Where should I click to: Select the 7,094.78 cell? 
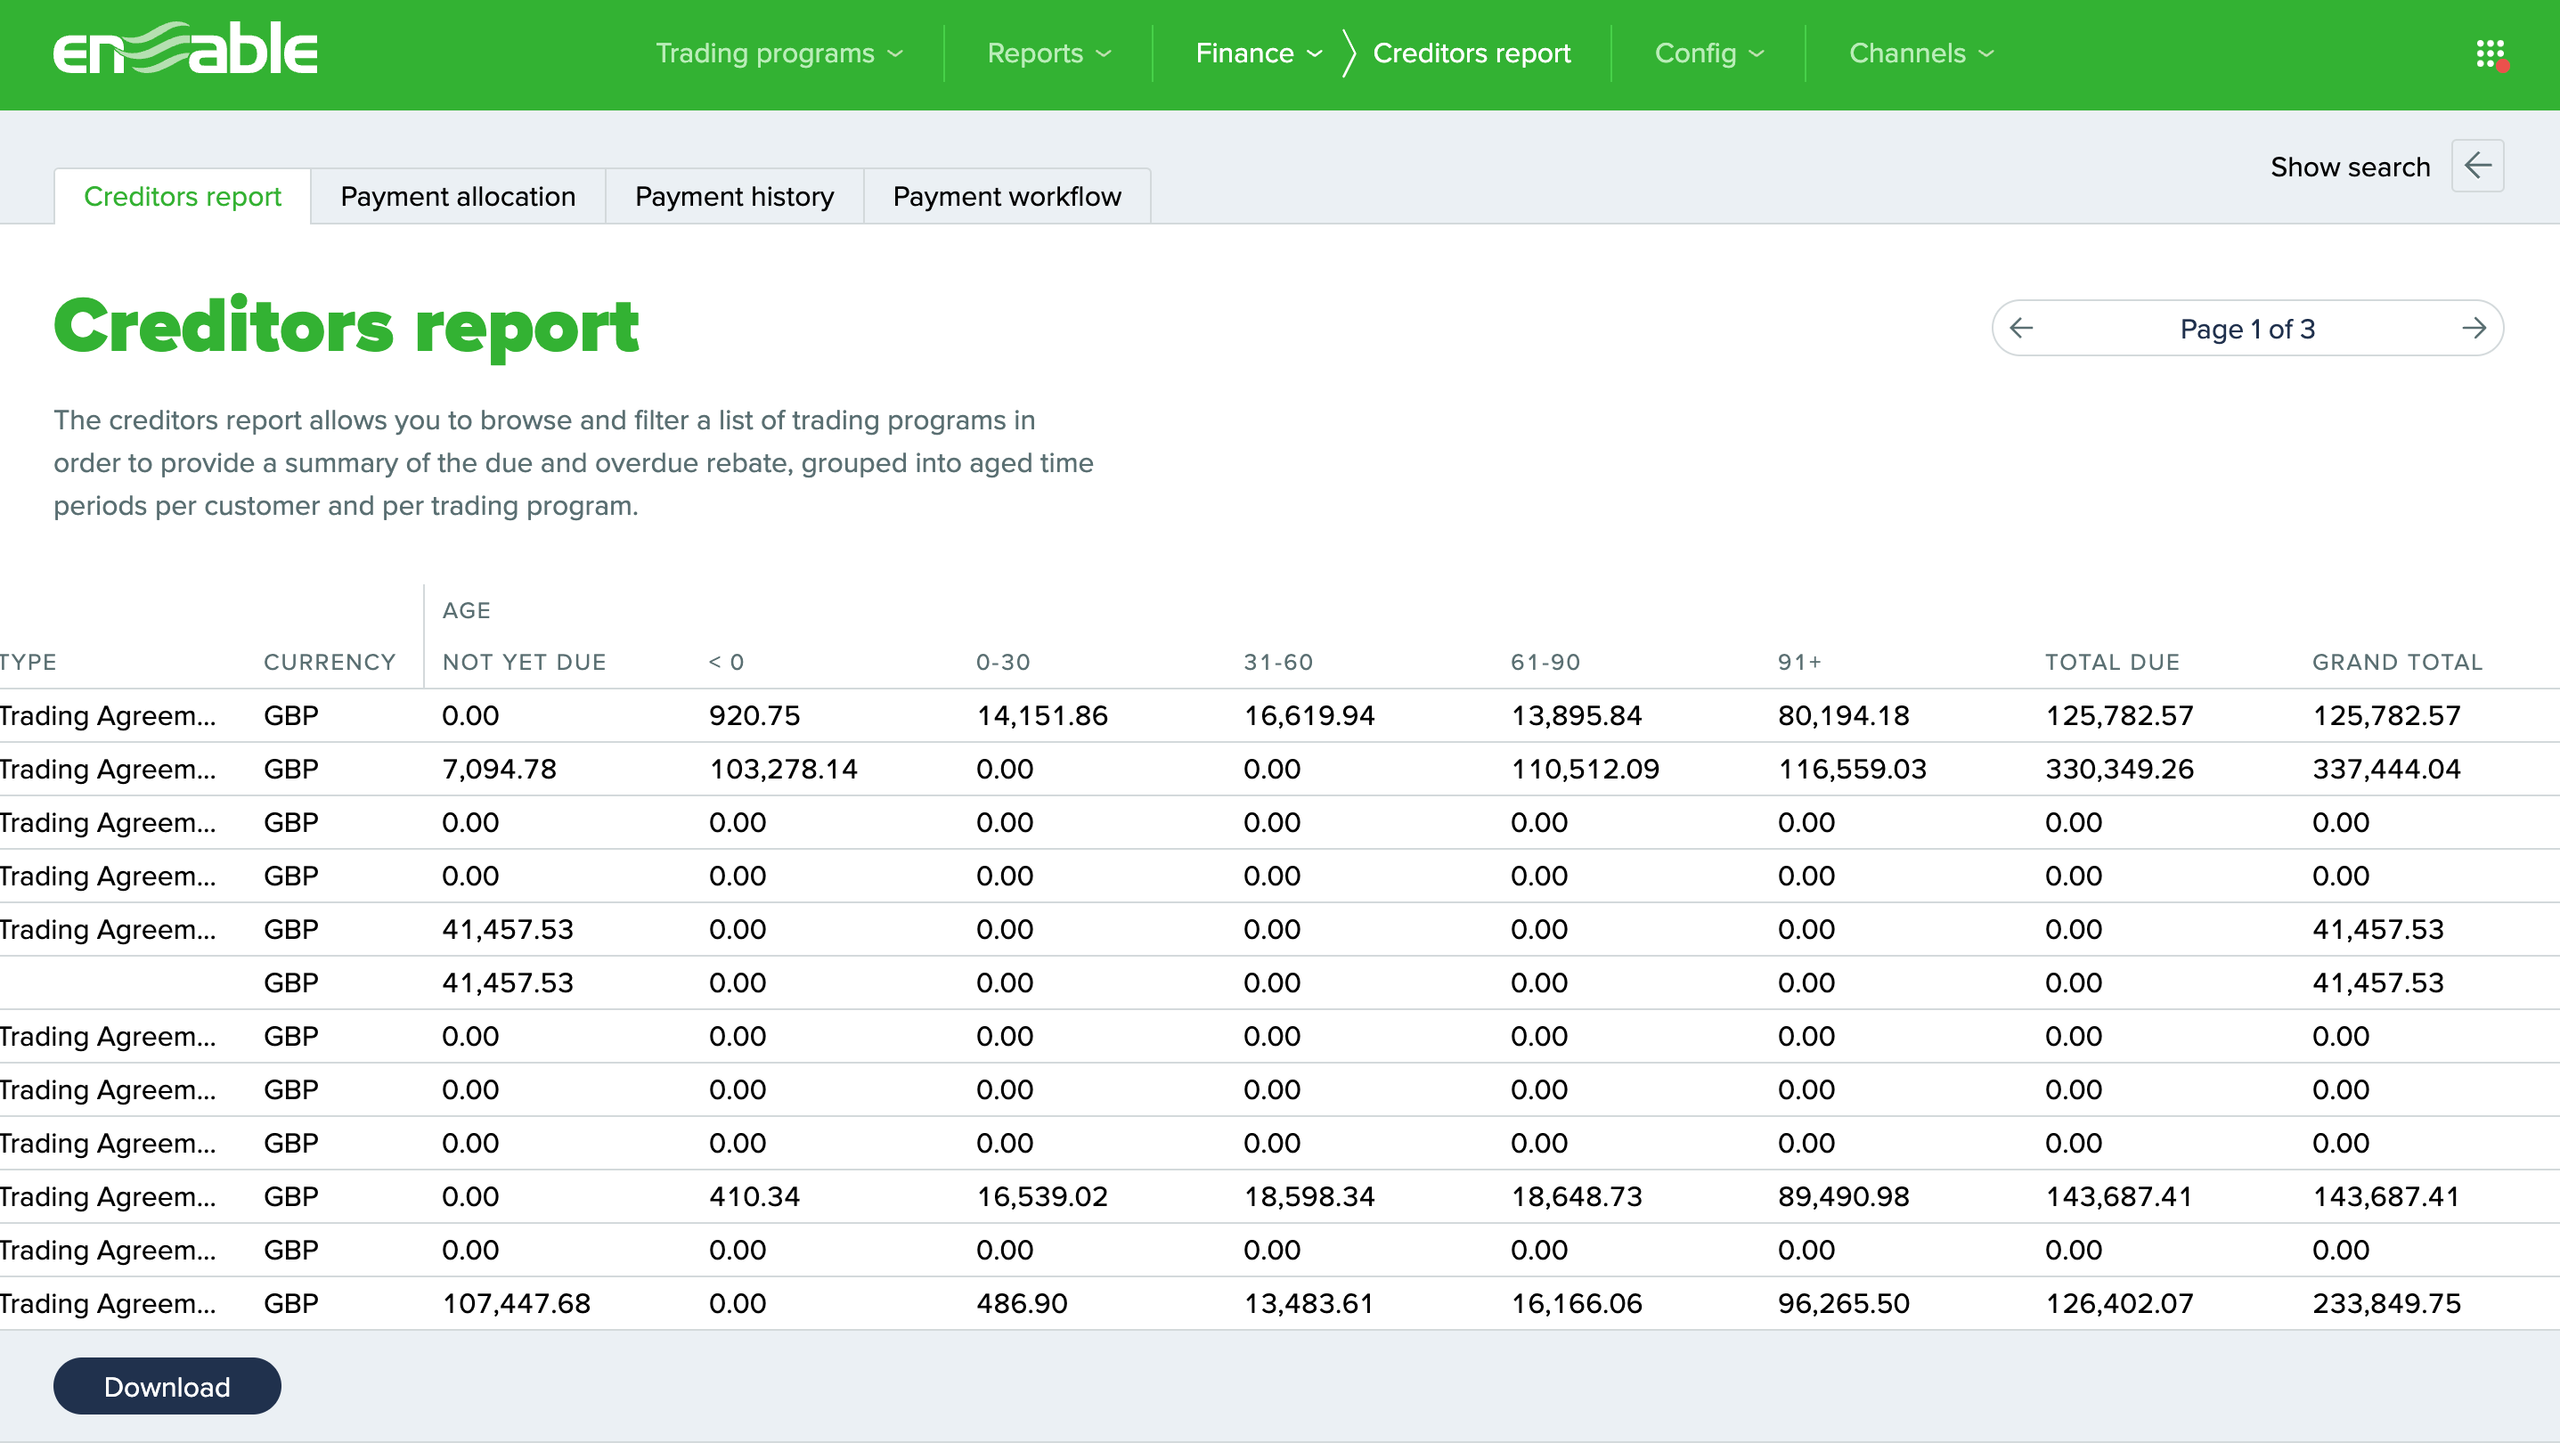499,769
